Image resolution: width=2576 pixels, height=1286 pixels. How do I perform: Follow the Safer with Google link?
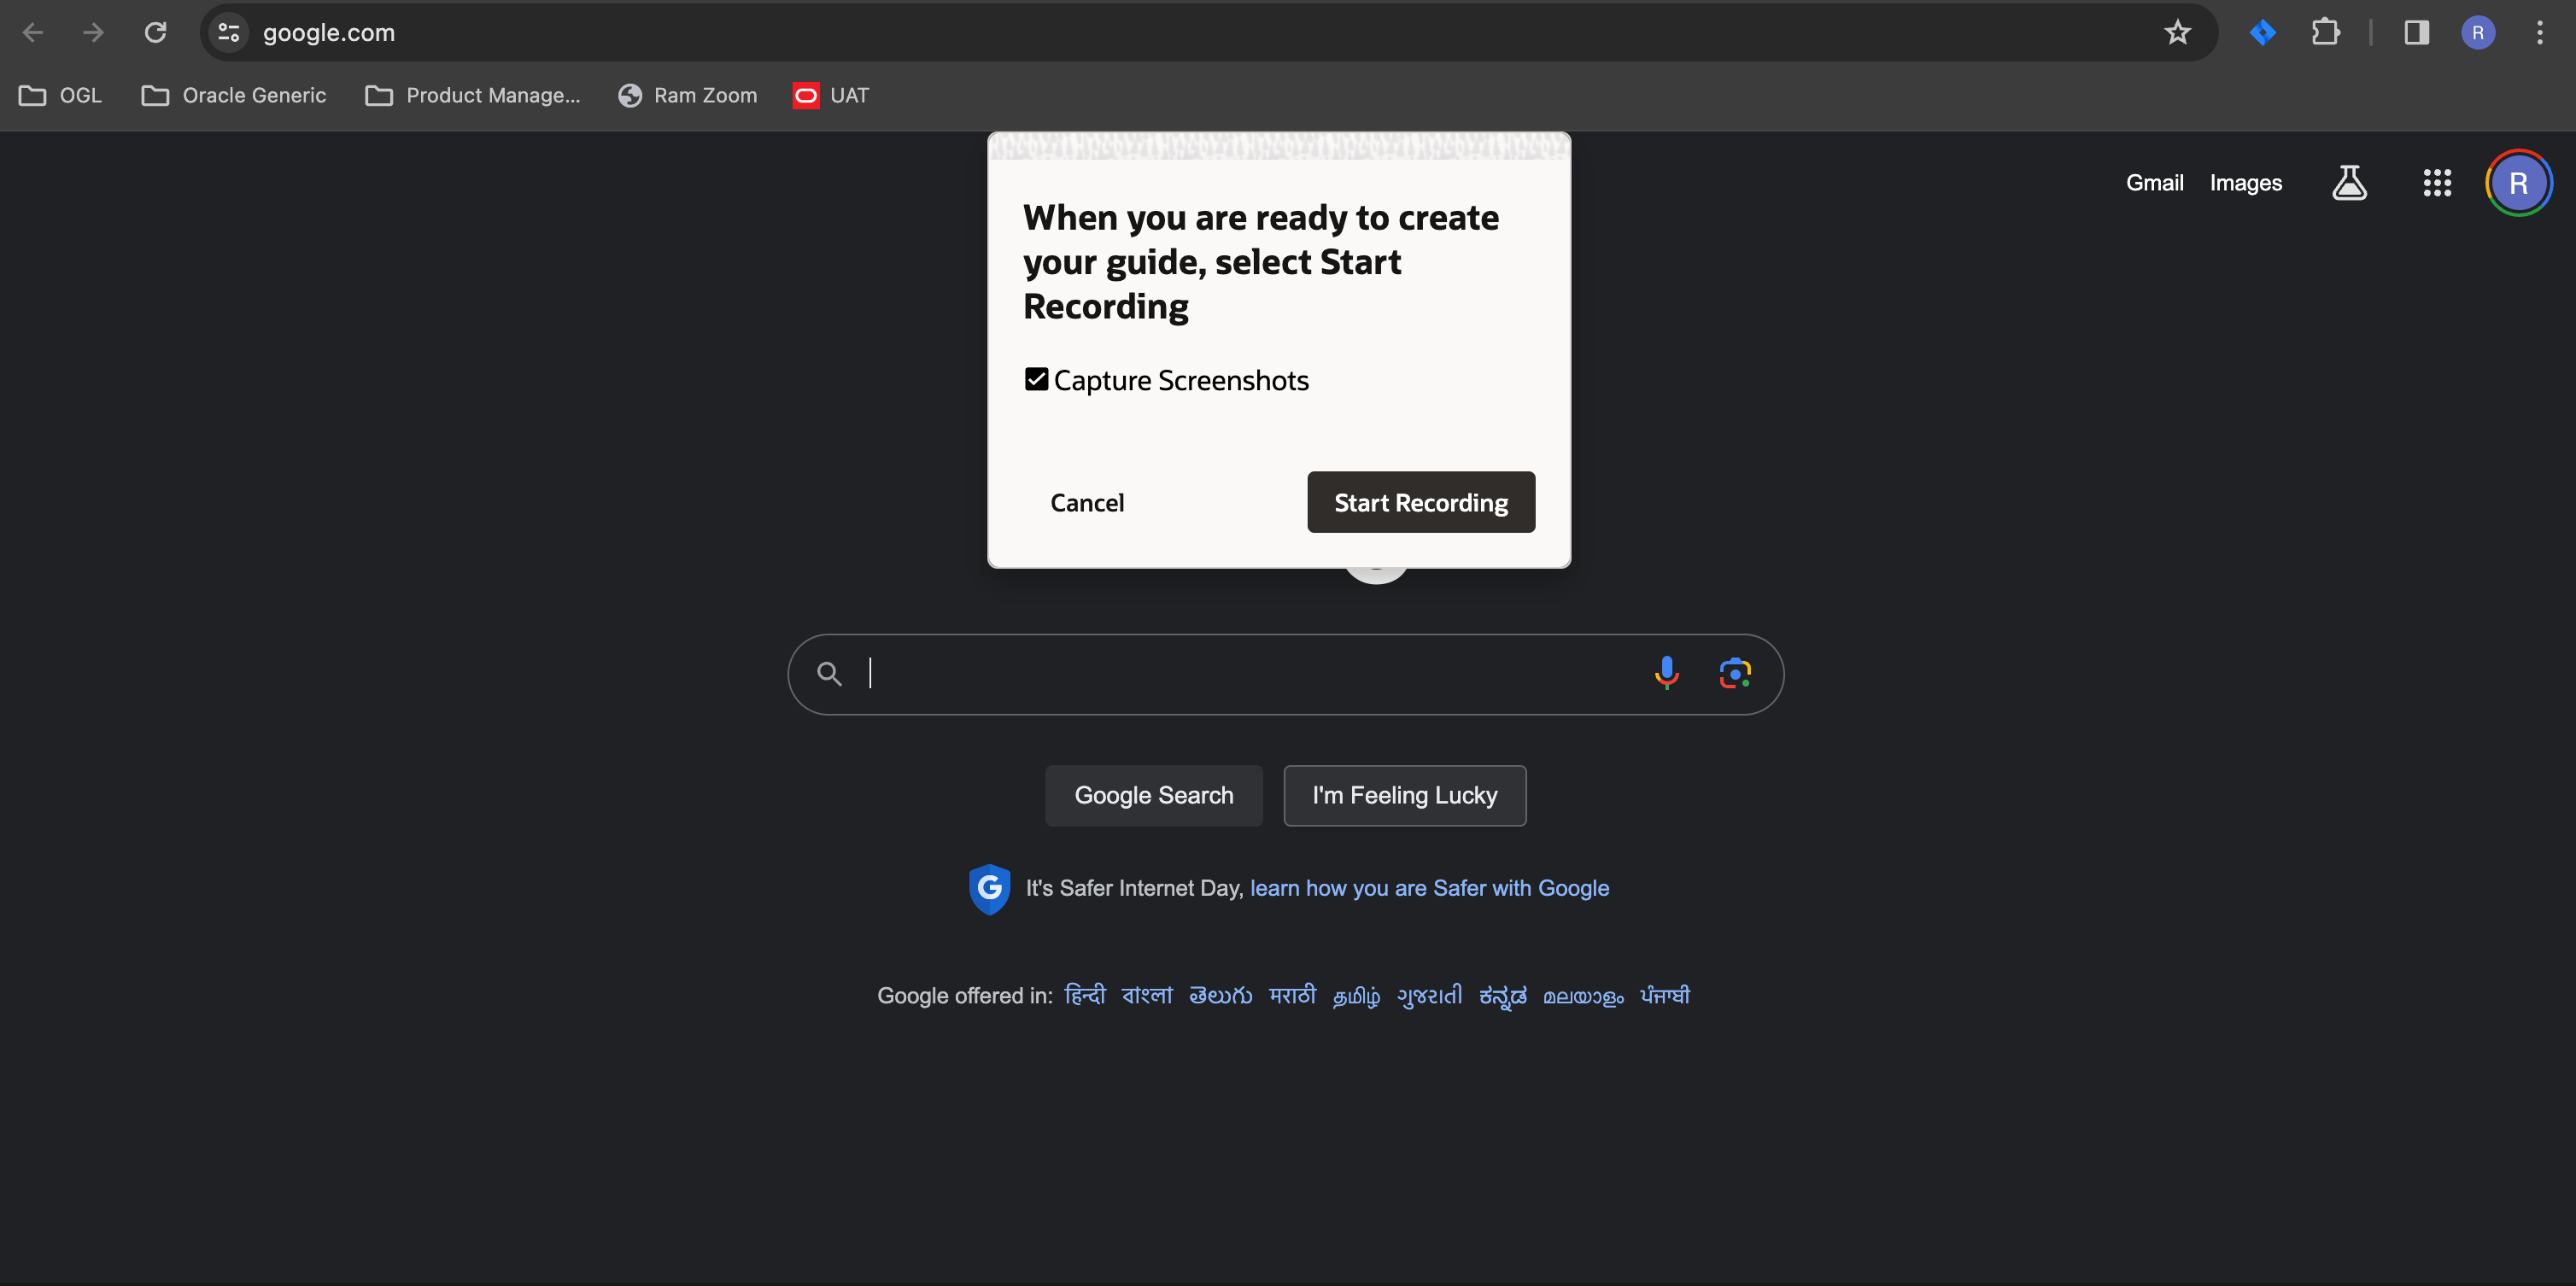pos(1429,888)
